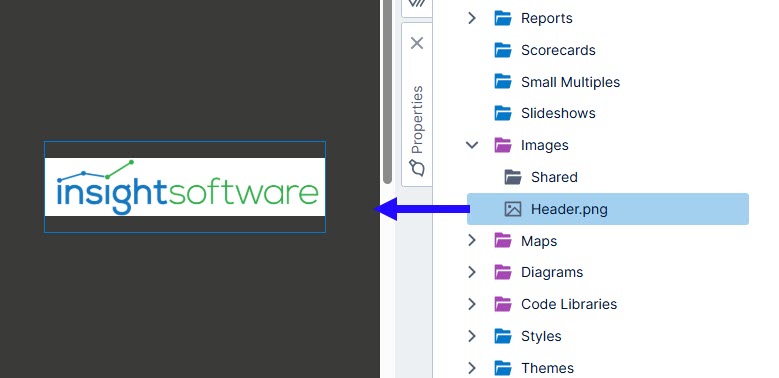
Task: Select the Maps tree label
Action: [539, 241]
